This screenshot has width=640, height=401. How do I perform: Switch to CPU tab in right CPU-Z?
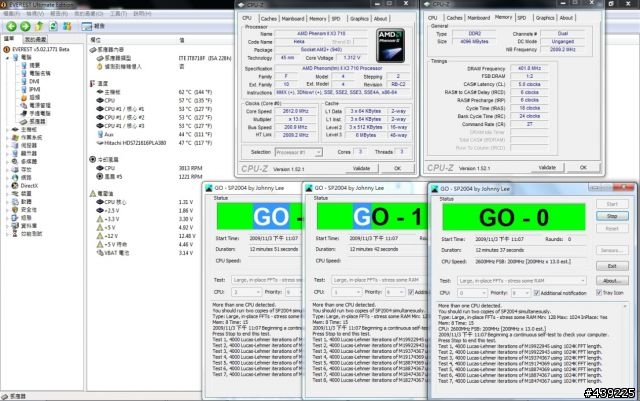point(433,18)
